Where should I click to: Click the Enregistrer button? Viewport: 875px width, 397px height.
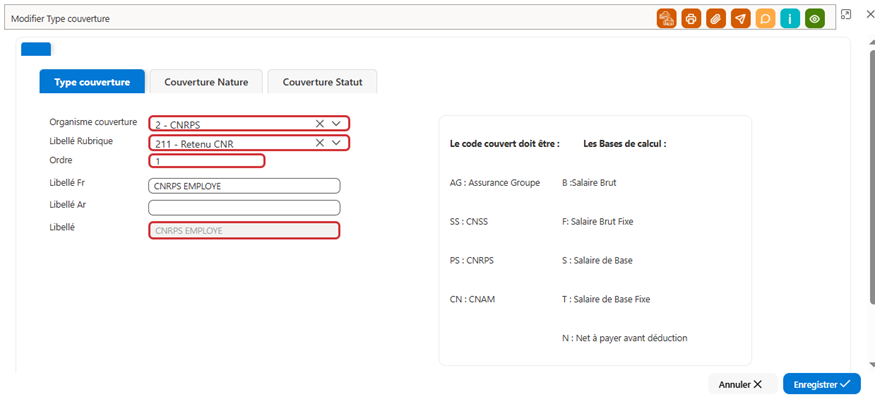pyautogui.click(x=822, y=384)
